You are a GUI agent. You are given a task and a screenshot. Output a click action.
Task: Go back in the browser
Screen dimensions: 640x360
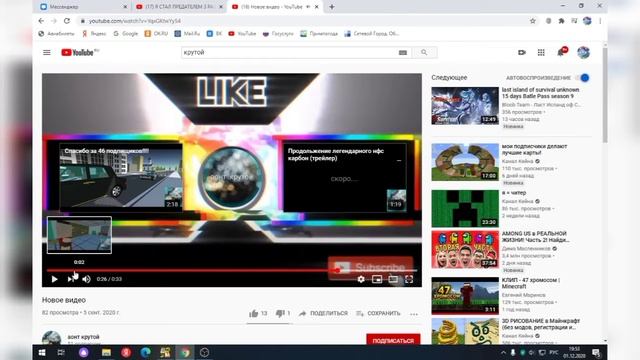coord(41,21)
